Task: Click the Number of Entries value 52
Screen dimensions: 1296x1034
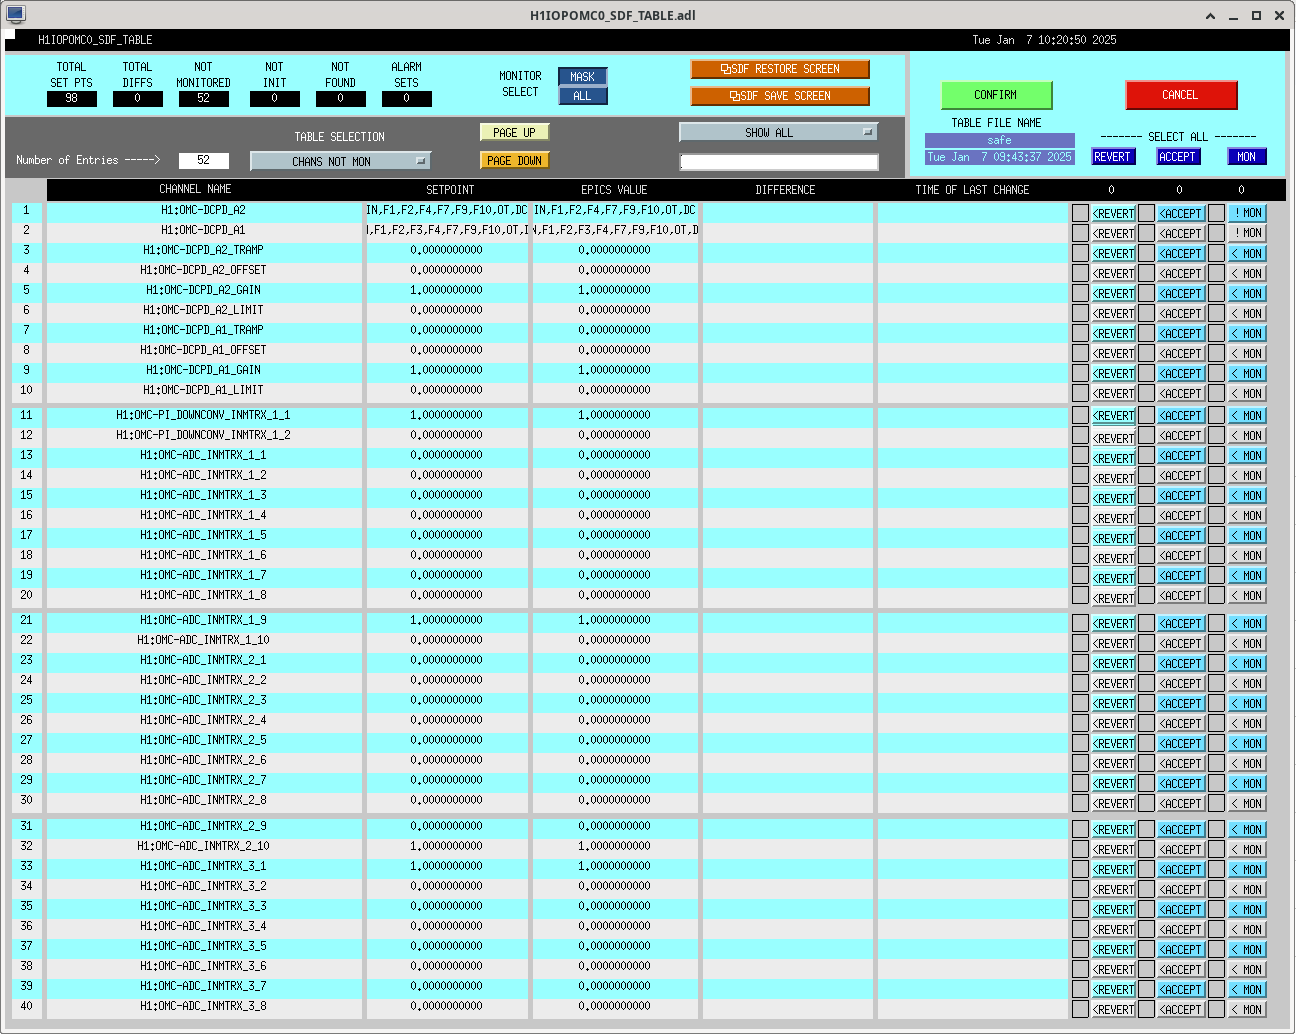Action: click(204, 160)
